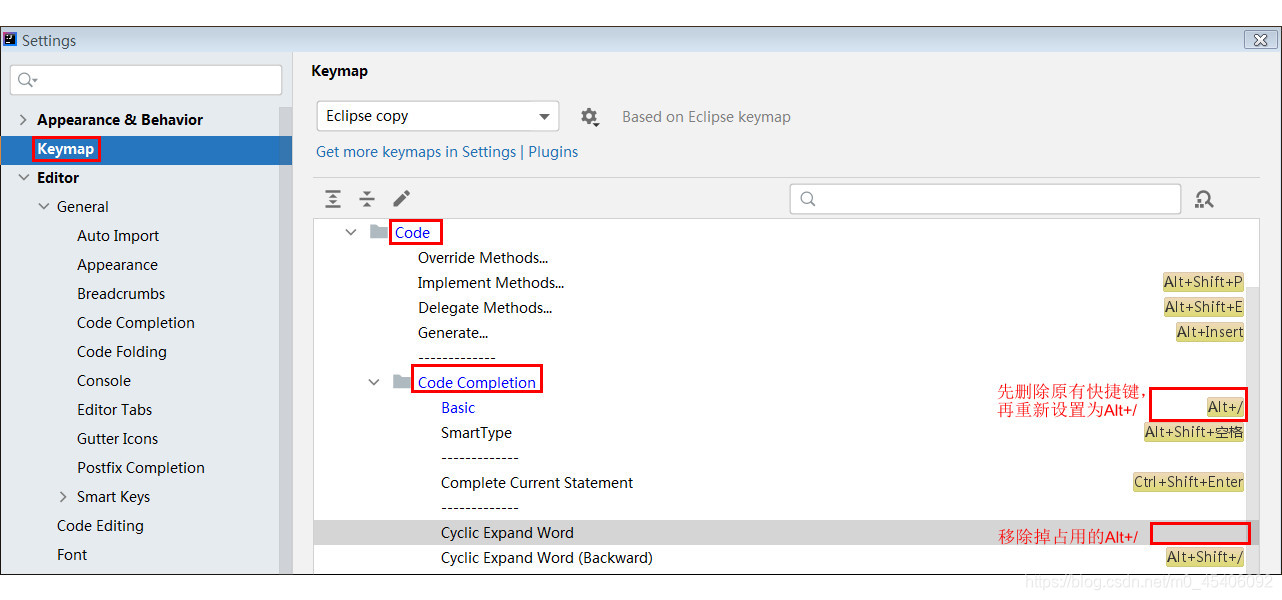The image size is (1282, 600).
Task: Click the magnifier icon in keymap action search
Action: [808, 199]
